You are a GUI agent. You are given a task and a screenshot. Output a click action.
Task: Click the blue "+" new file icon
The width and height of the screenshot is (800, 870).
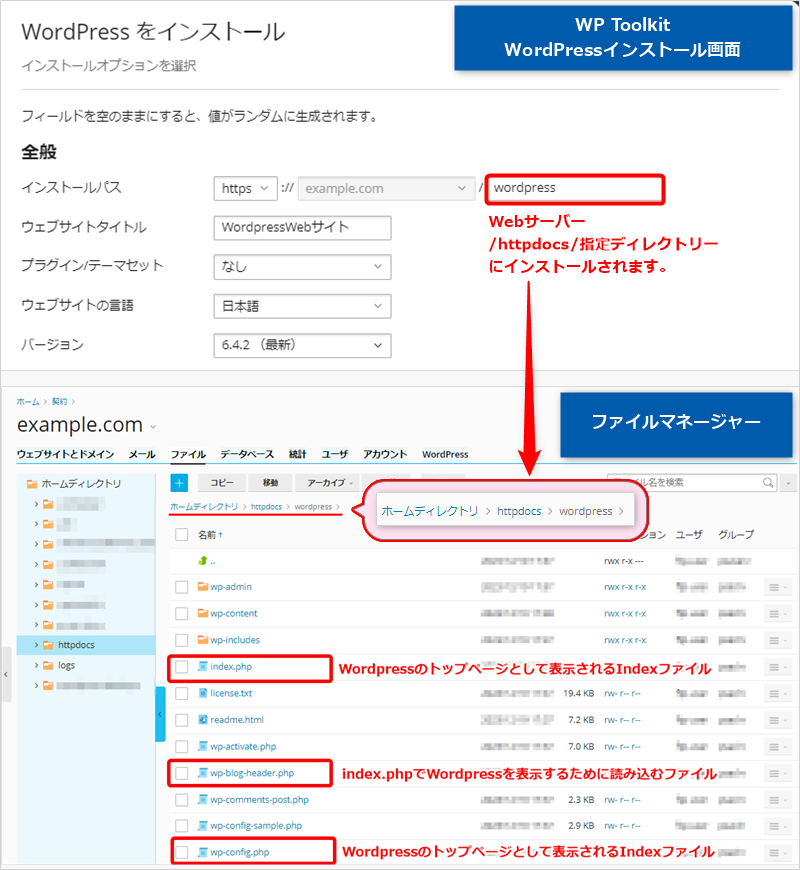[178, 483]
